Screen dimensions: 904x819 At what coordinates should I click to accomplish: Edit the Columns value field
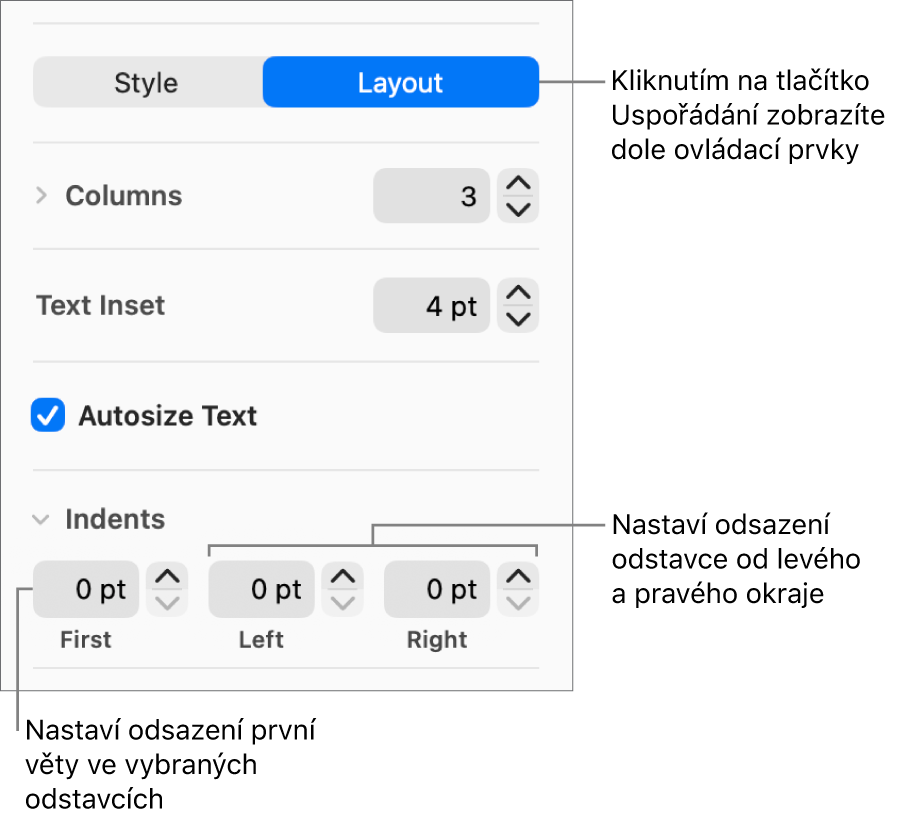coord(431,196)
